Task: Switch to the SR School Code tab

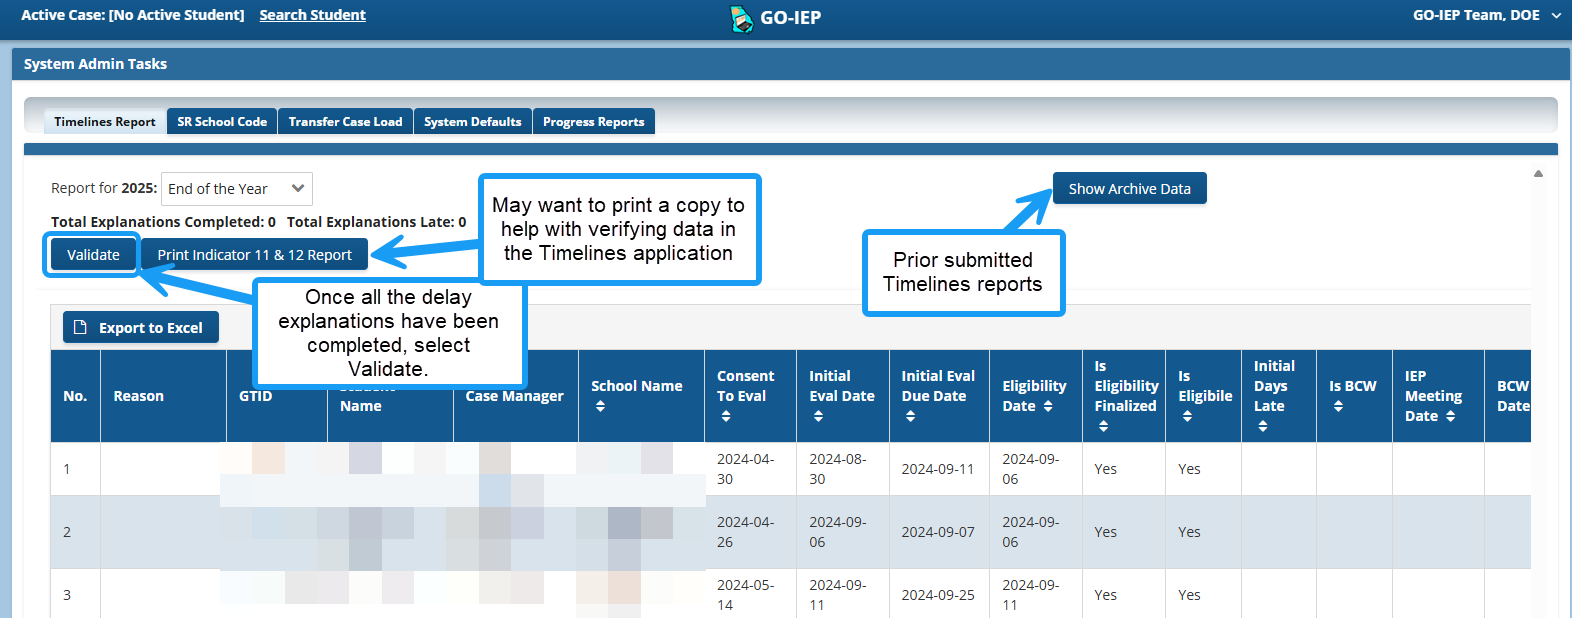Action: (x=222, y=122)
